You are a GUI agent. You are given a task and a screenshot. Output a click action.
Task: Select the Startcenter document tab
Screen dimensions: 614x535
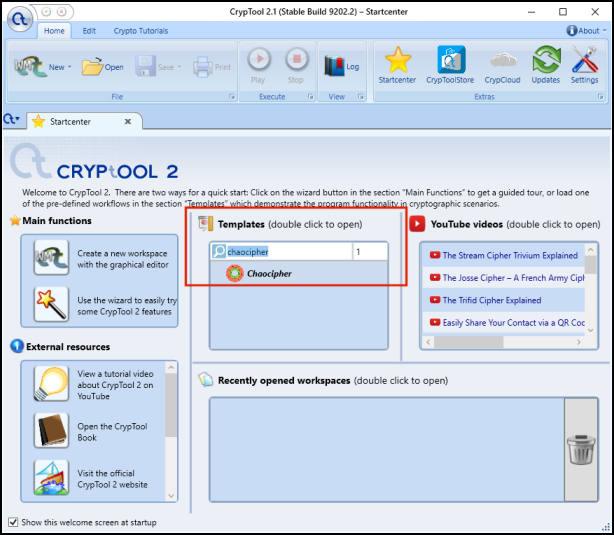coord(84,121)
